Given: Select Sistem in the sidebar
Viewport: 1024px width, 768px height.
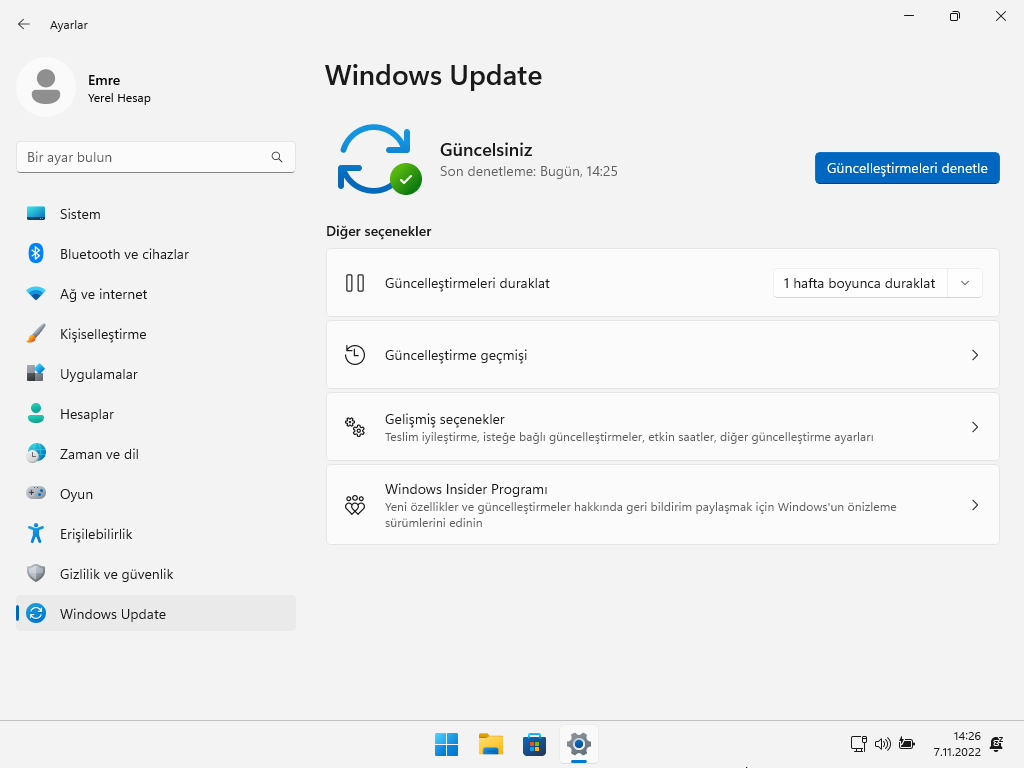Looking at the screenshot, I should [x=80, y=214].
